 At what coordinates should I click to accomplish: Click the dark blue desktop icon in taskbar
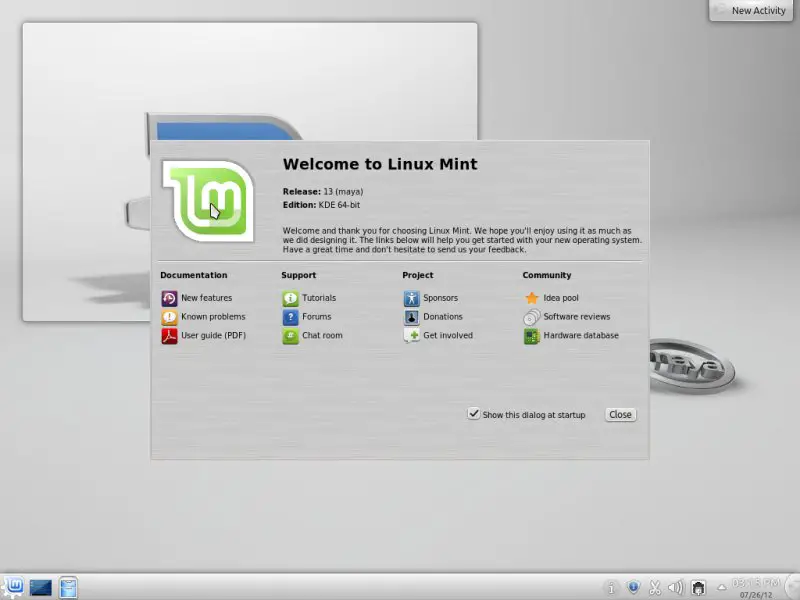click(40, 588)
